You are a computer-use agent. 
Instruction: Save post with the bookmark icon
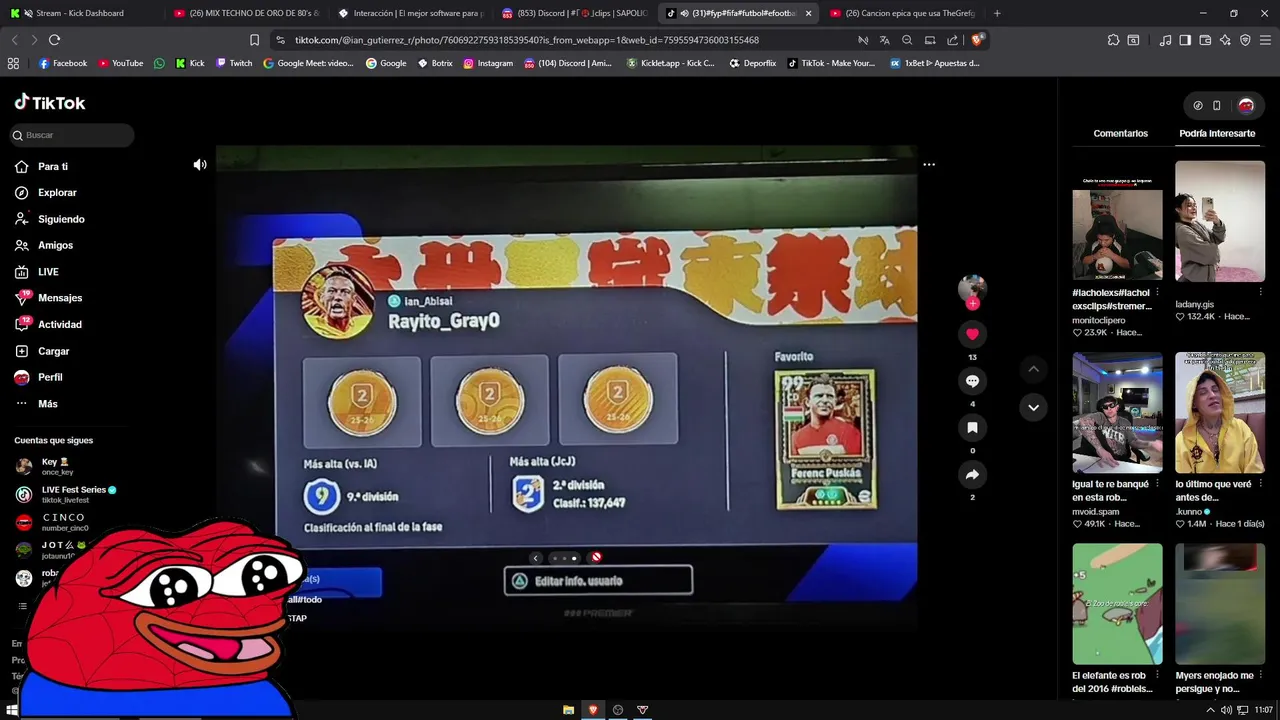[972, 428]
